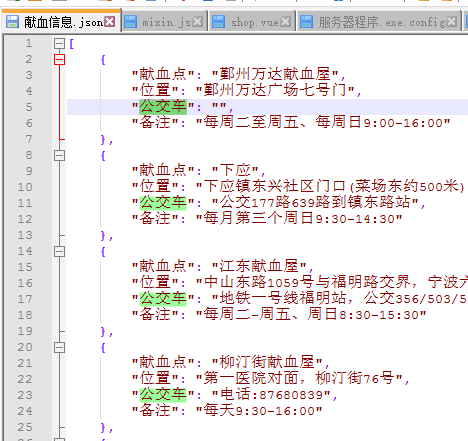Image resolution: width=468 pixels, height=441 pixels.
Task: Switch to the 服务器程序.exe.config tab
Action: [x=379, y=22]
